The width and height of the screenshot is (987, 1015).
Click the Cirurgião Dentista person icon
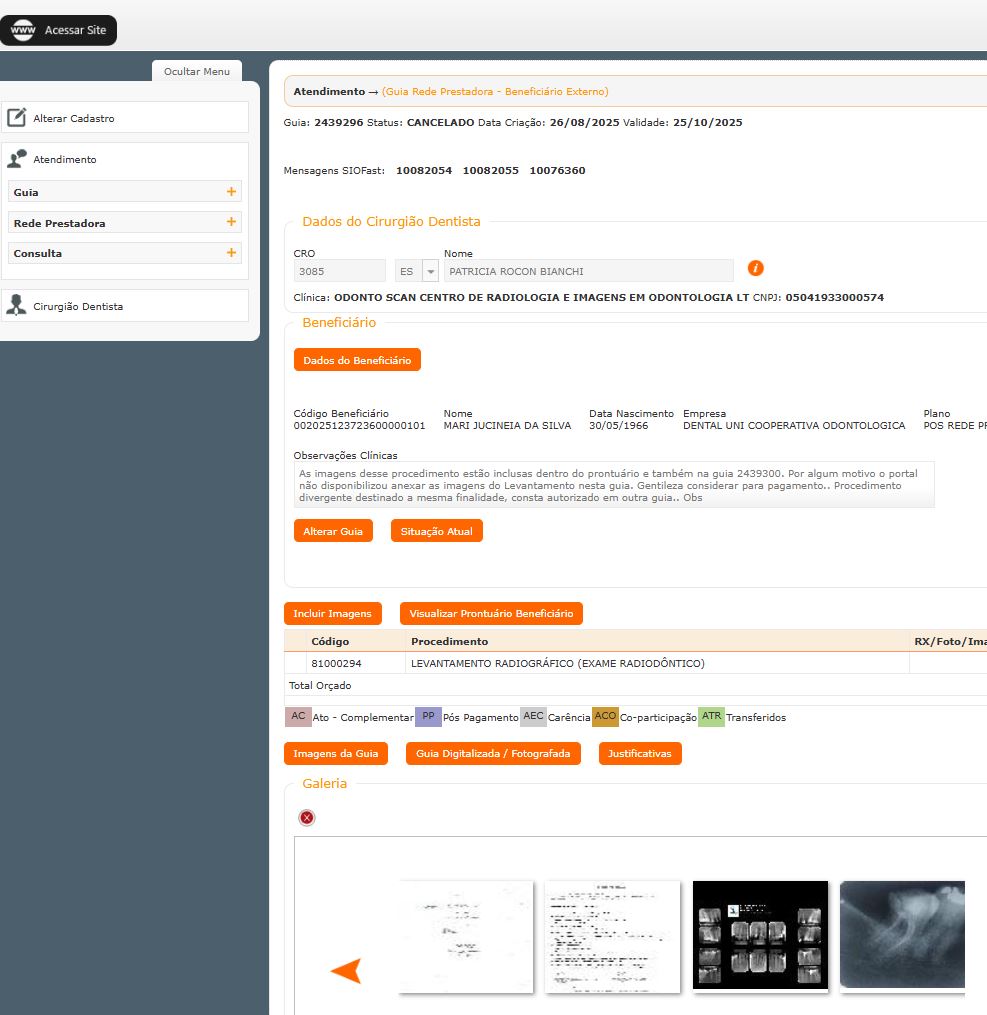17,306
